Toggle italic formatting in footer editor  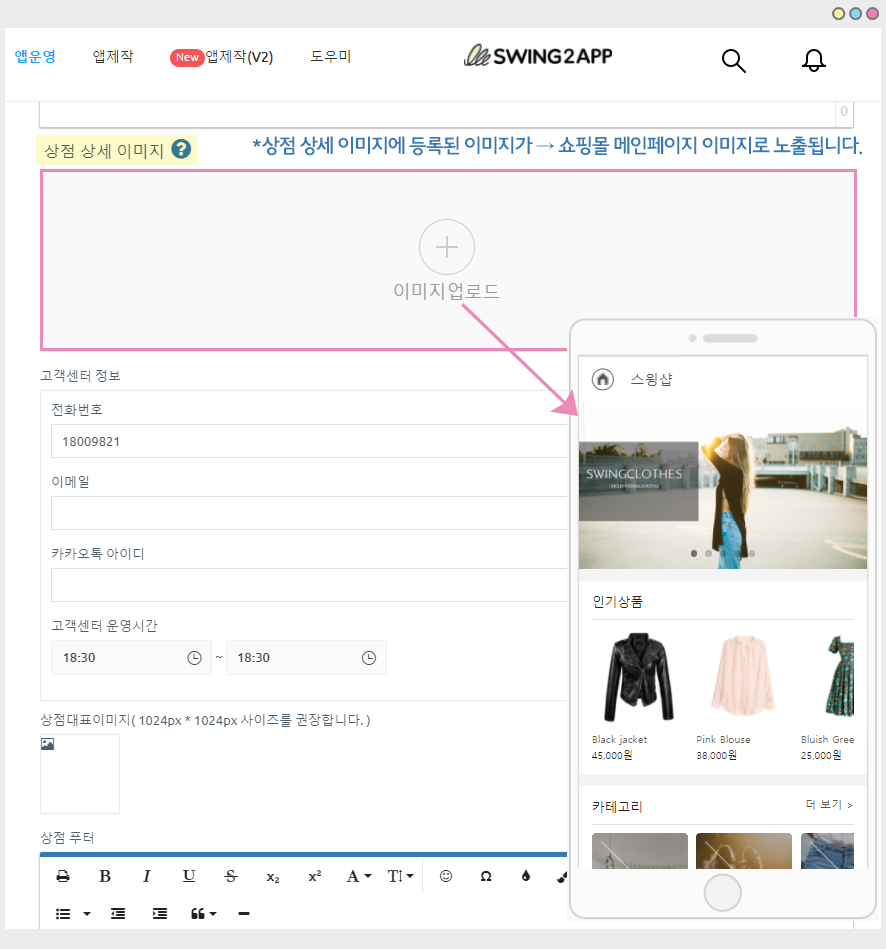point(147,876)
